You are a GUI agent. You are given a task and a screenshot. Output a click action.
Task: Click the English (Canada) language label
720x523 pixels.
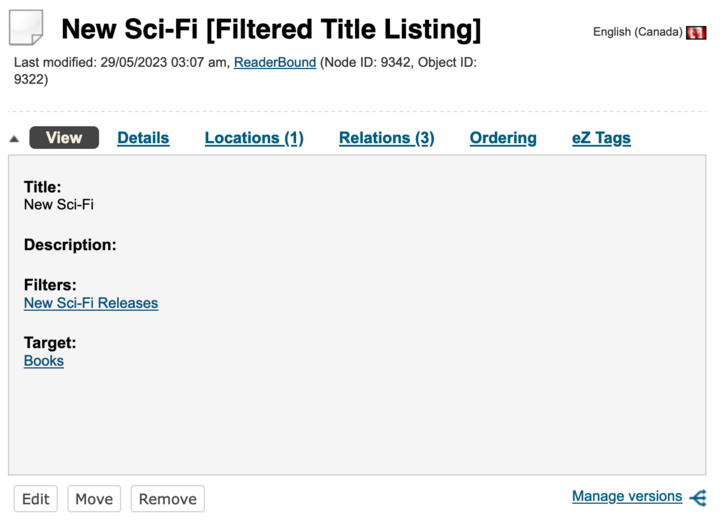click(637, 32)
